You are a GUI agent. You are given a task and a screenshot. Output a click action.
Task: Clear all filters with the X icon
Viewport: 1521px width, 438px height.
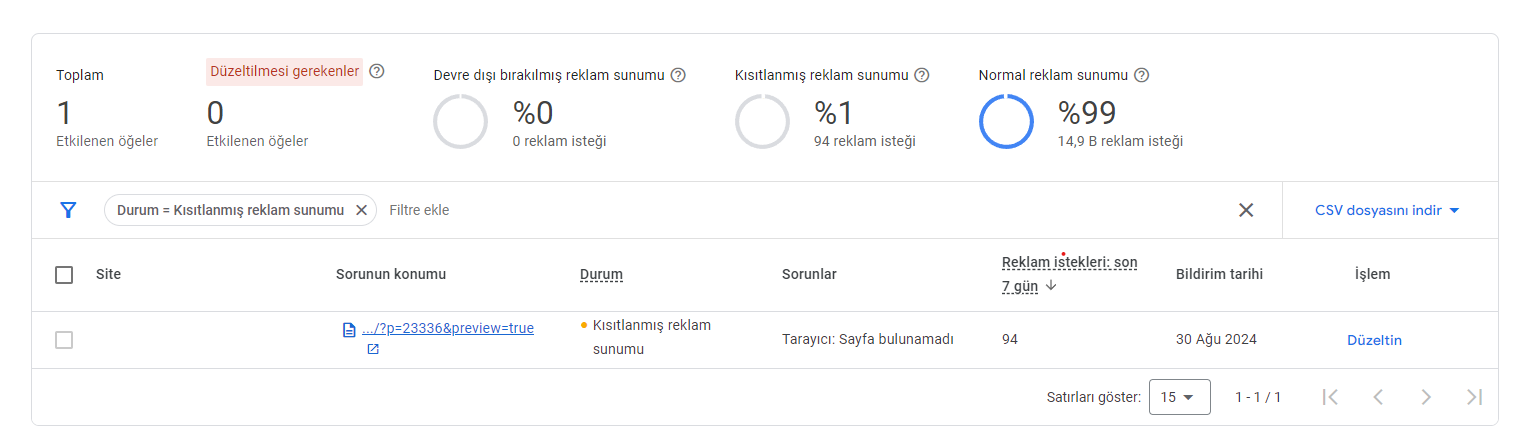point(1246,210)
